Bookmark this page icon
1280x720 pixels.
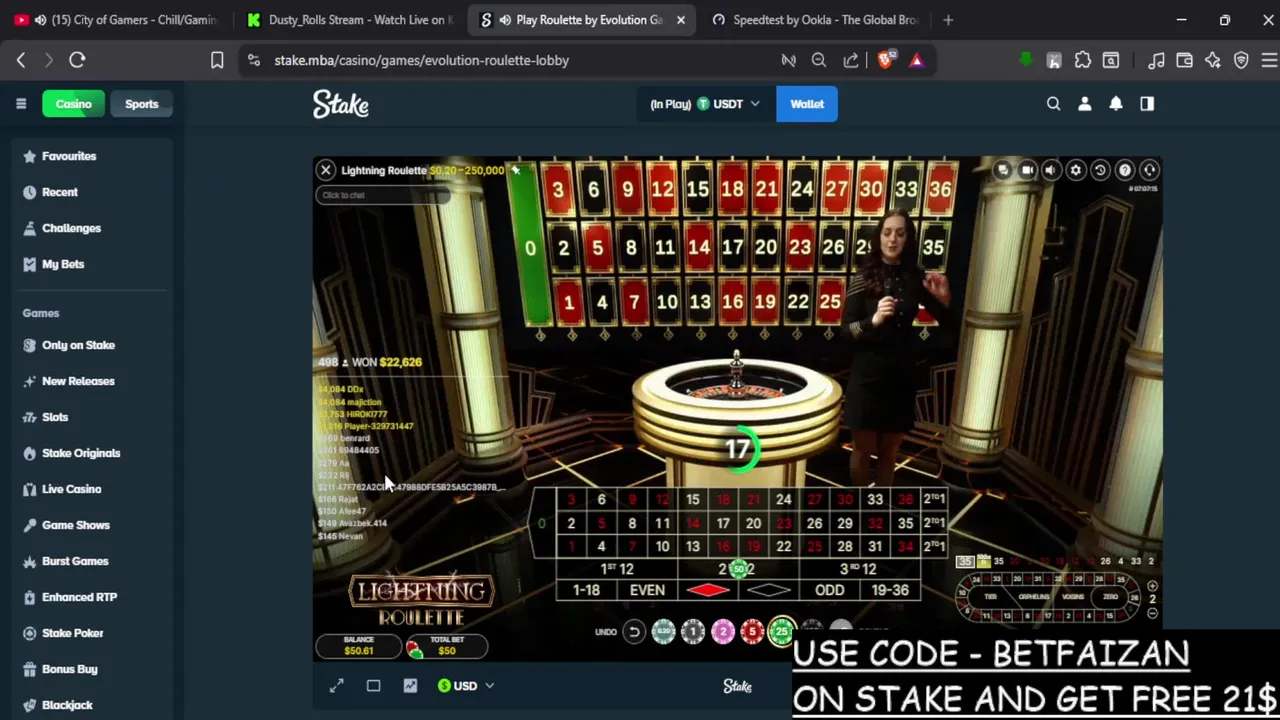[x=217, y=60]
